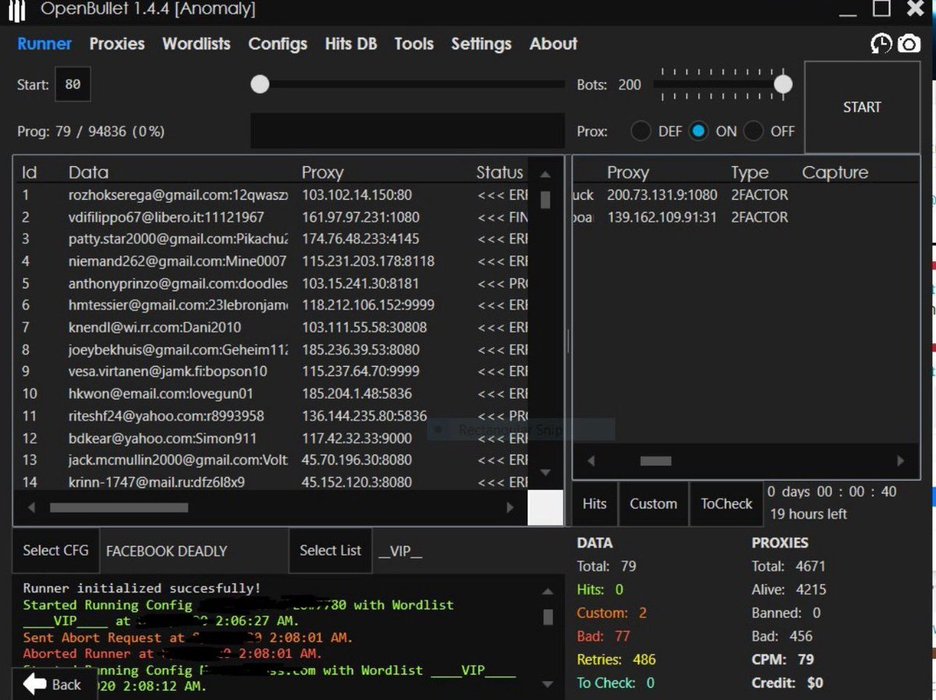Screen dimensions: 936x700
Task: Click the OpenBullet logo icon
Action: coord(17,10)
